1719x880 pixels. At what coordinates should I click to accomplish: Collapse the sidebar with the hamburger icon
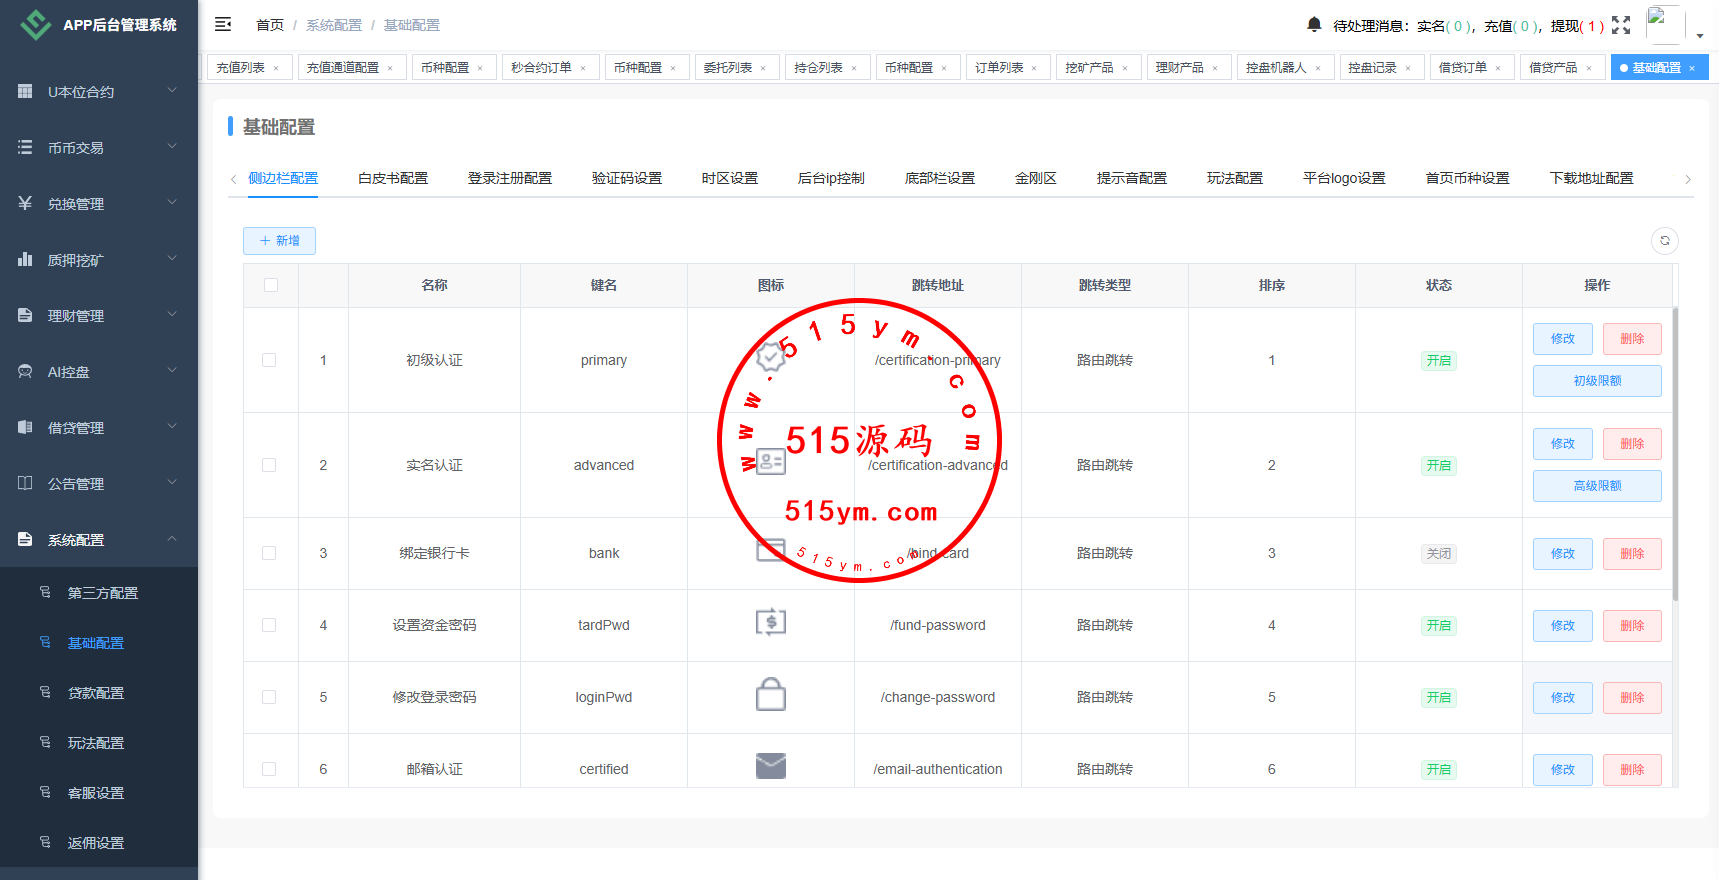pos(223,24)
